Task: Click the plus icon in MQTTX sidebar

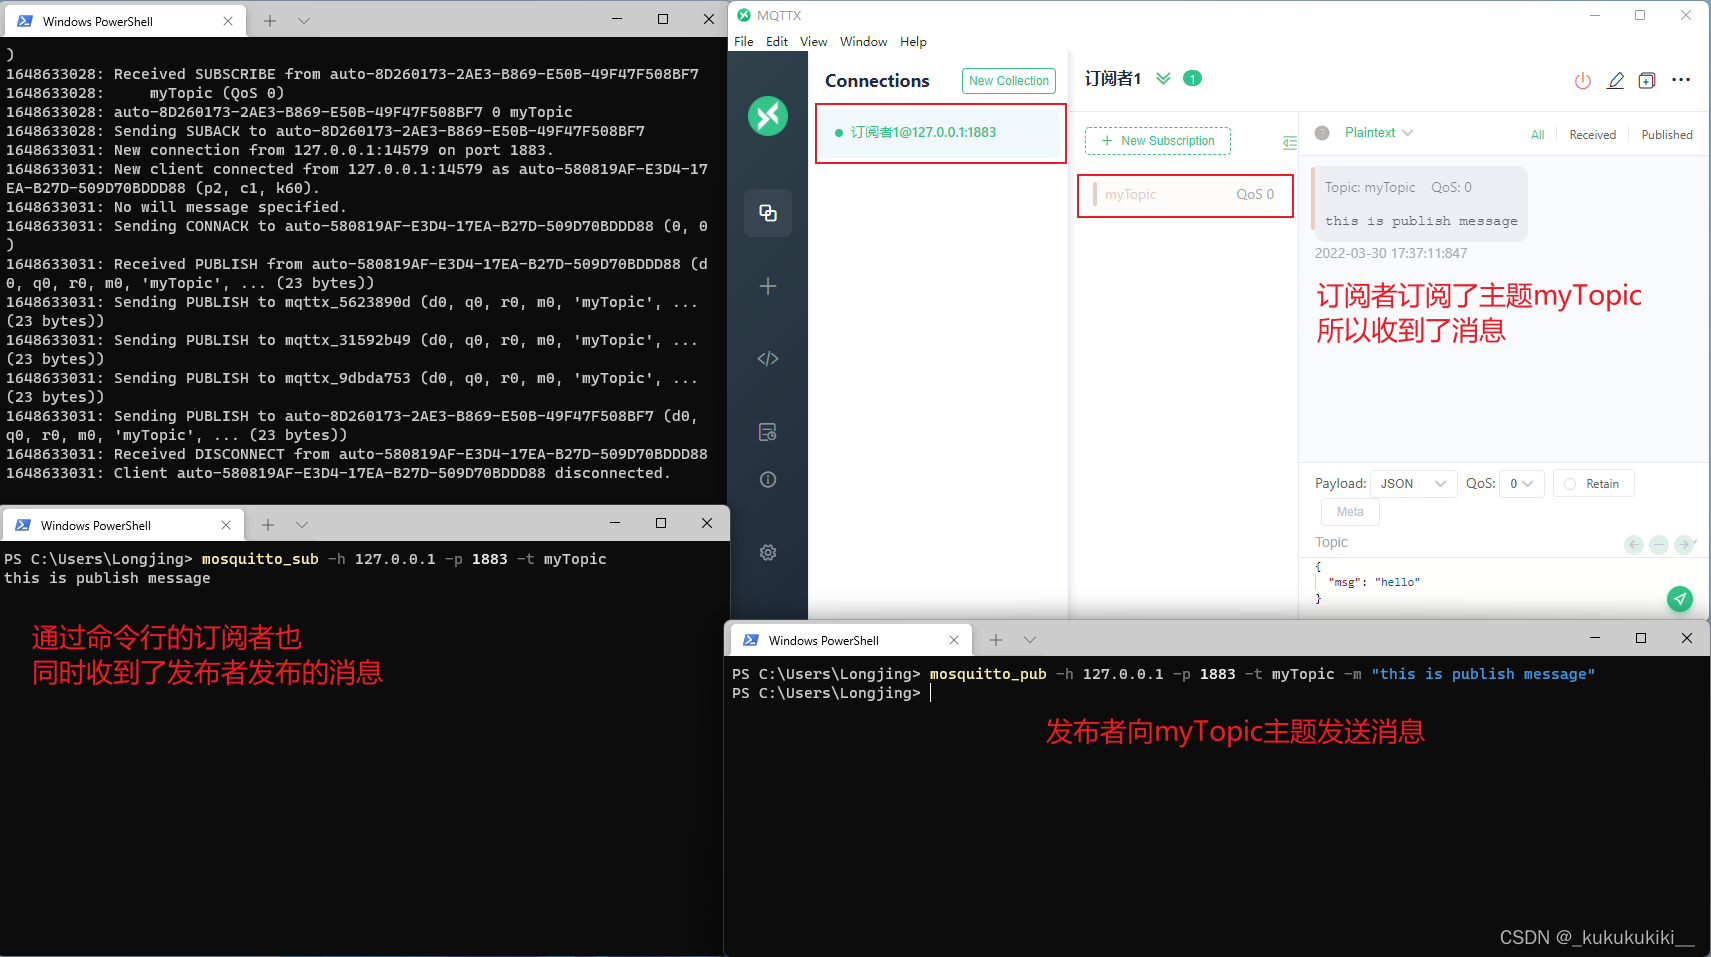Action: click(768, 286)
